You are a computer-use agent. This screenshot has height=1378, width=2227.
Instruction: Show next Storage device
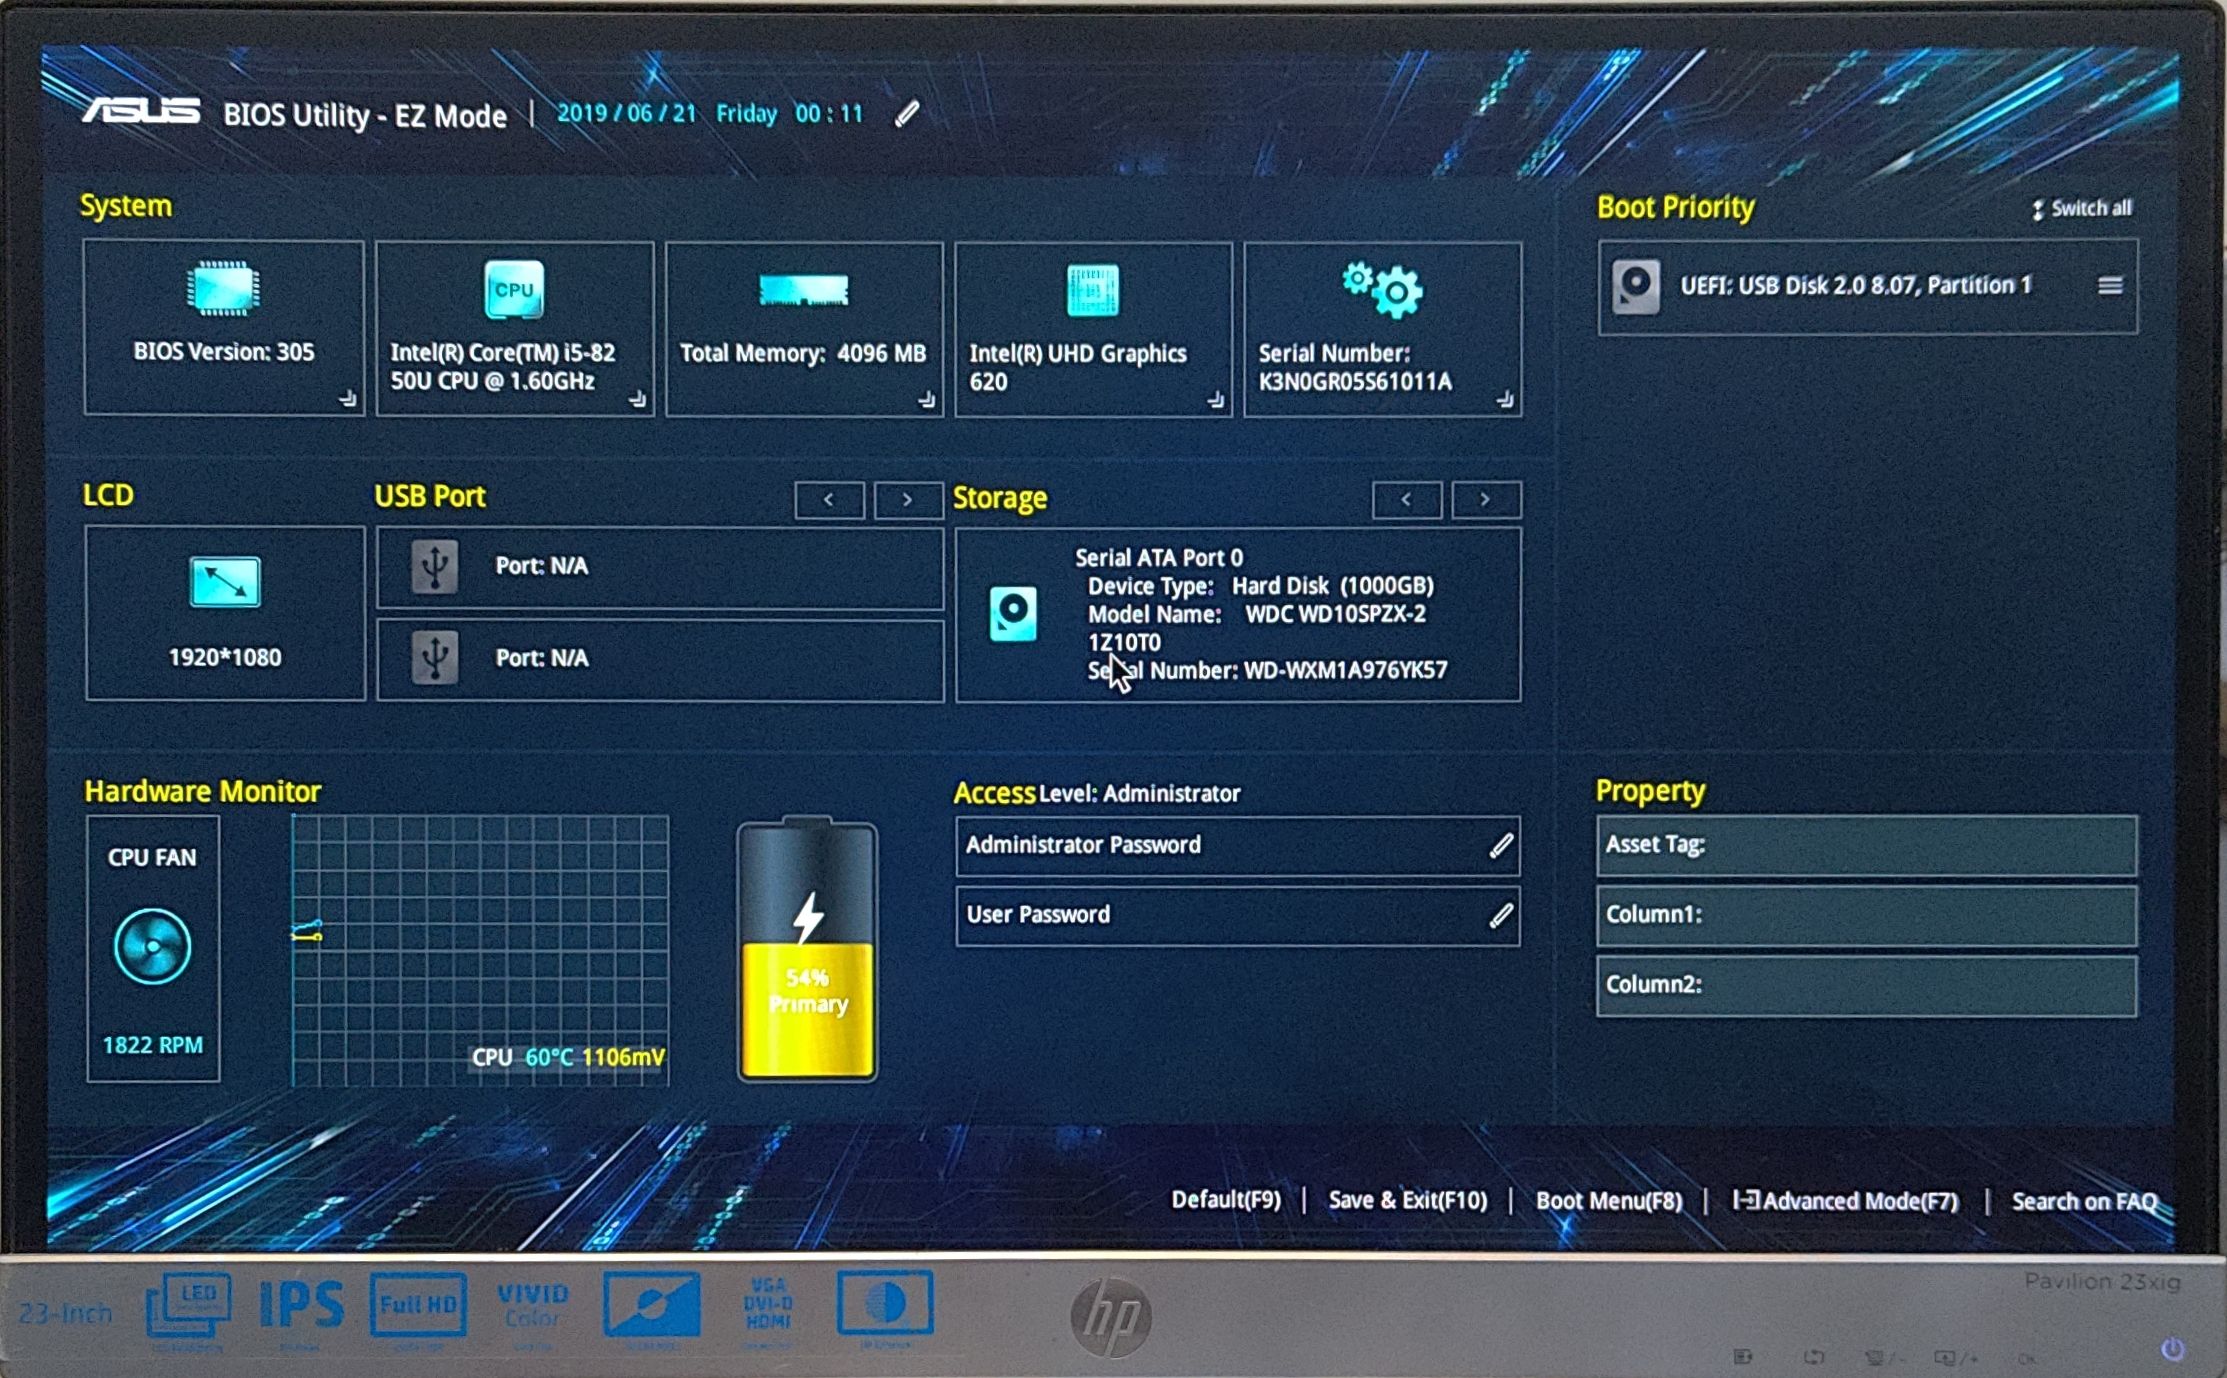coord(1486,500)
